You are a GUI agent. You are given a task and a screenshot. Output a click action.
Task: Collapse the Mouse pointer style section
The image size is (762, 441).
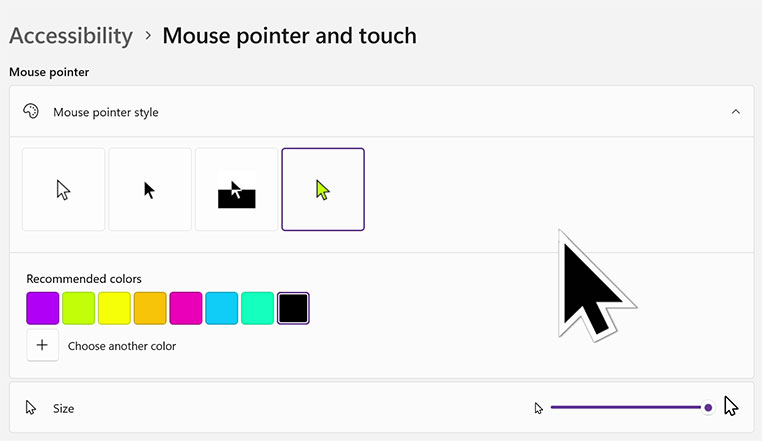pos(736,112)
